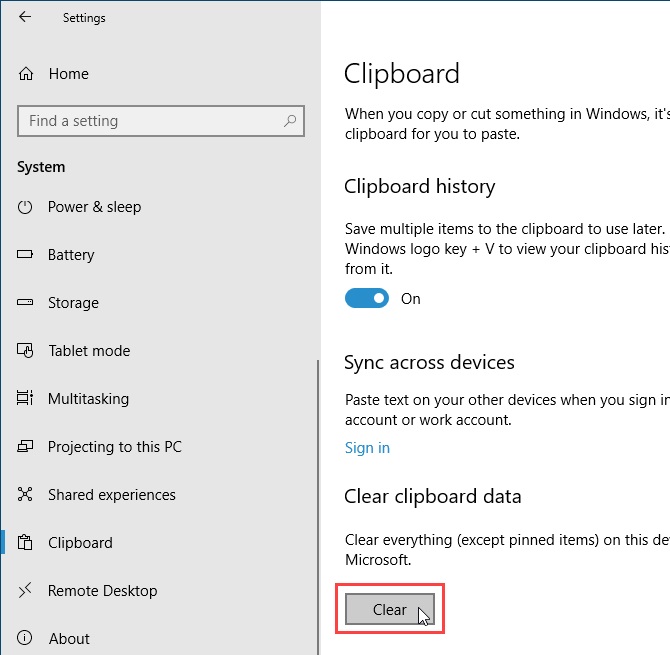Open the Home icon in sidebar
This screenshot has height=655, width=670.
tap(26, 74)
